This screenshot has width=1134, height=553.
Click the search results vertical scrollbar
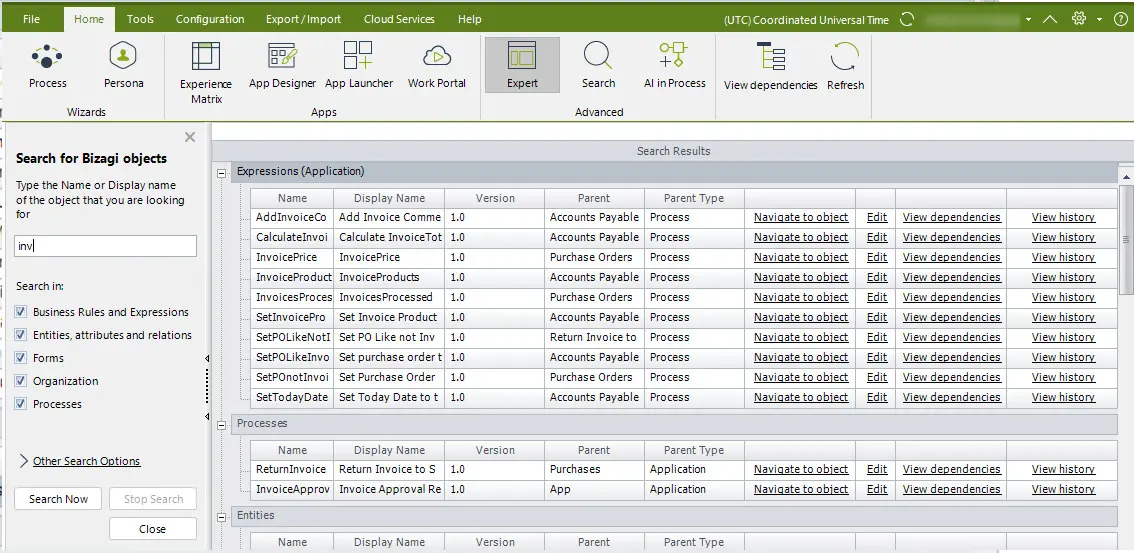pos(1125,239)
